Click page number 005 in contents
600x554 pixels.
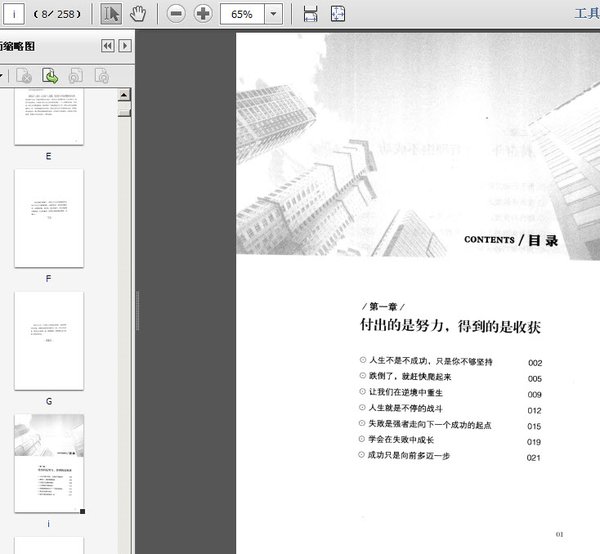pyautogui.click(x=535, y=379)
